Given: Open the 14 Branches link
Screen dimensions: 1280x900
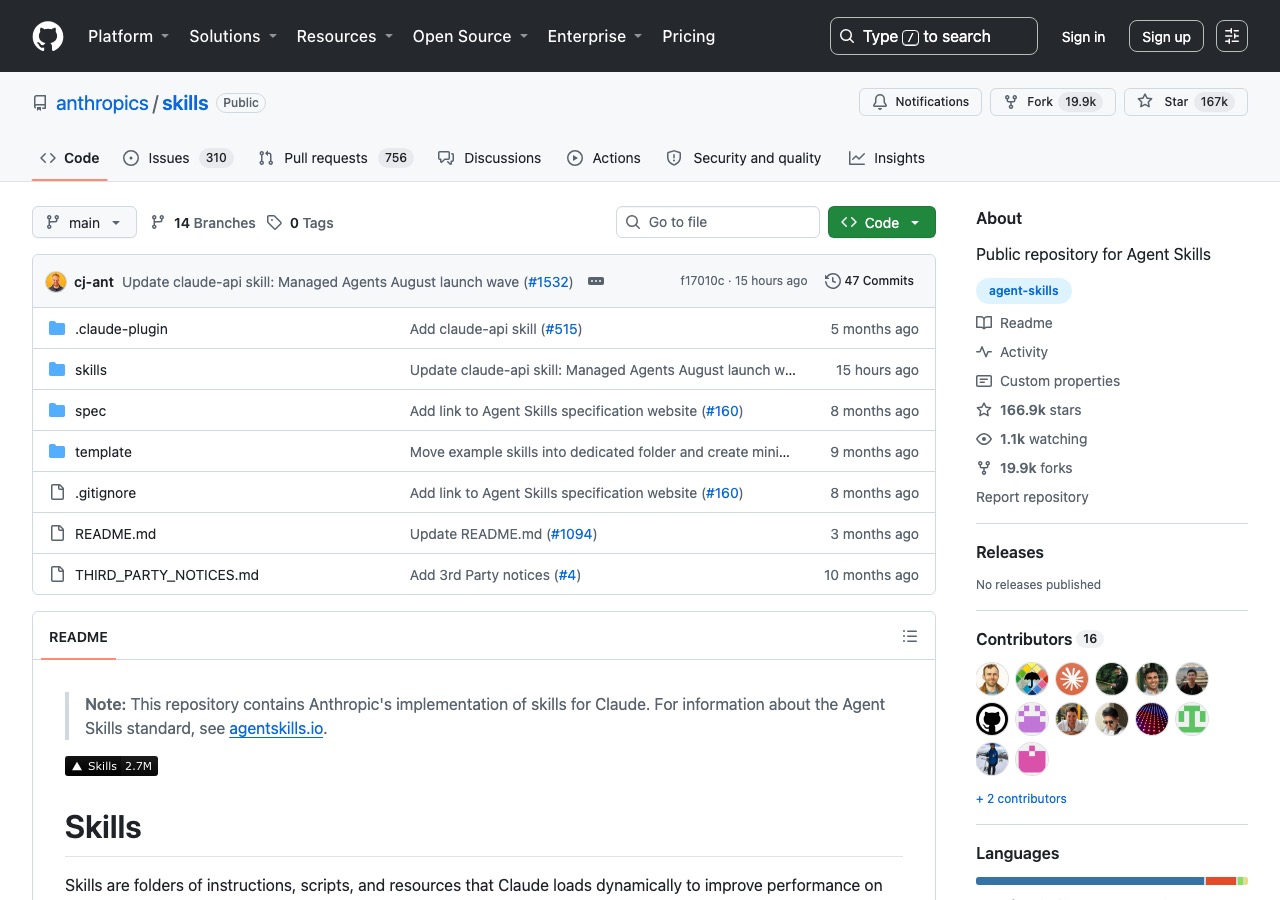Looking at the screenshot, I should pos(203,223).
